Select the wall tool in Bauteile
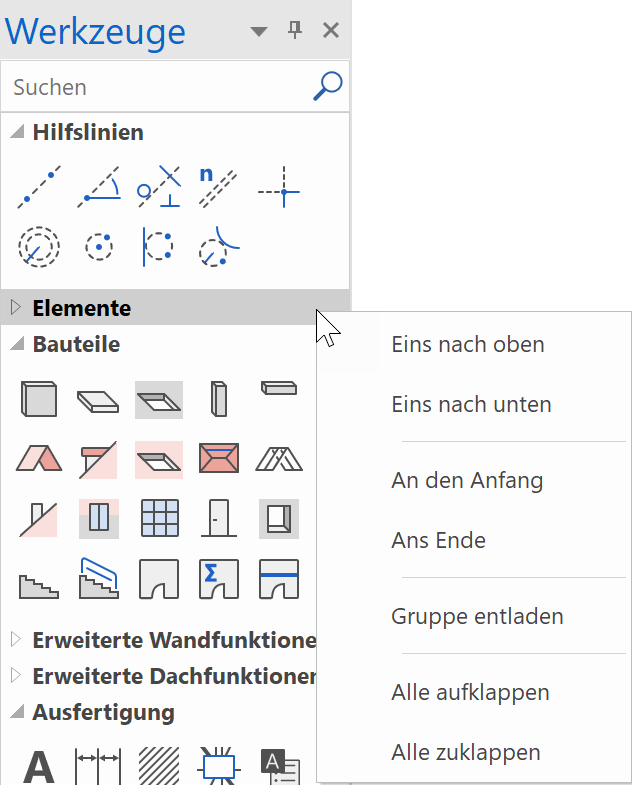Image resolution: width=632 pixels, height=785 pixels. 39,399
